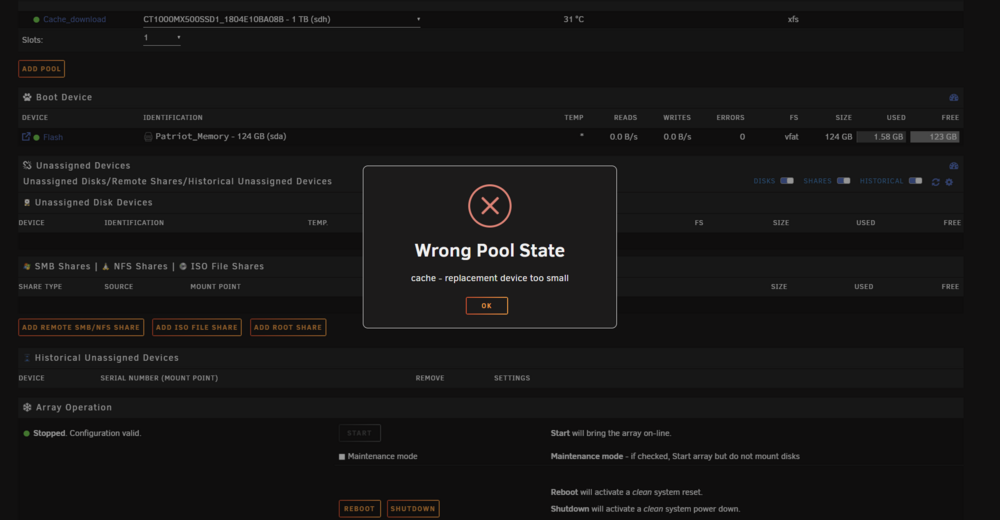The width and height of the screenshot is (1000, 520).
Task: Click the ISO File Shares disc icon
Action: click(183, 266)
